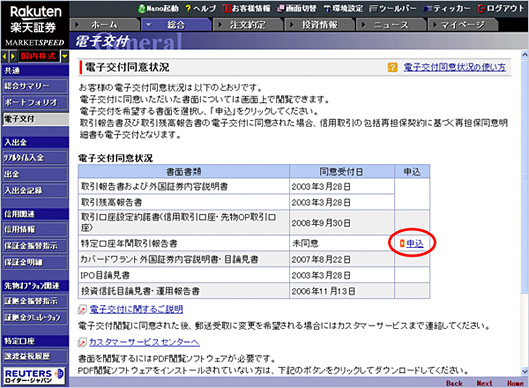Open 証拠金シミュレーション in the sidebar

35,317
